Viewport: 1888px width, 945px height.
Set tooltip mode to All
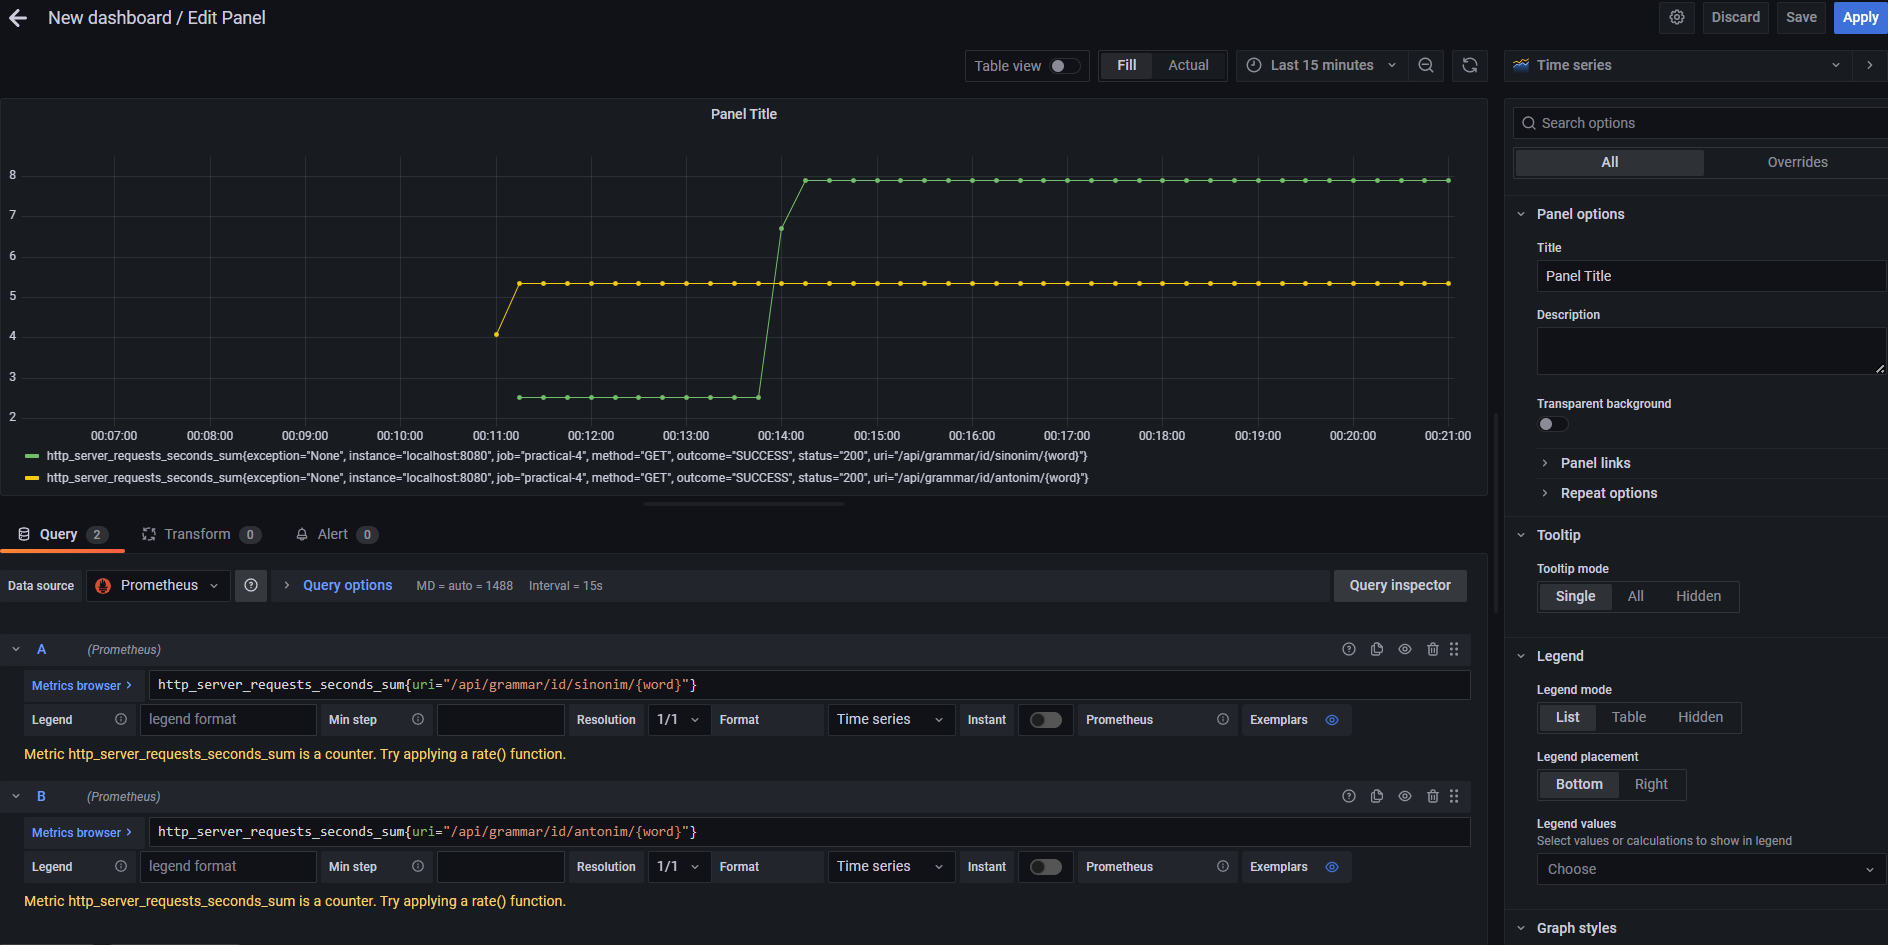1635,596
